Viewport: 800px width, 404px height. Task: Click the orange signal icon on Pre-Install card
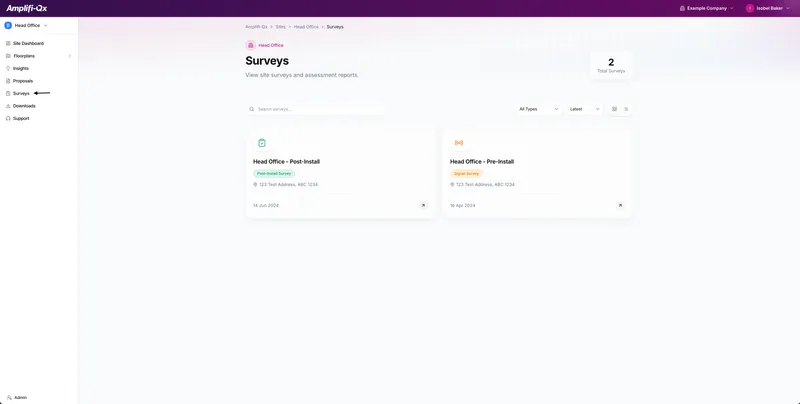(x=459, y=143)
